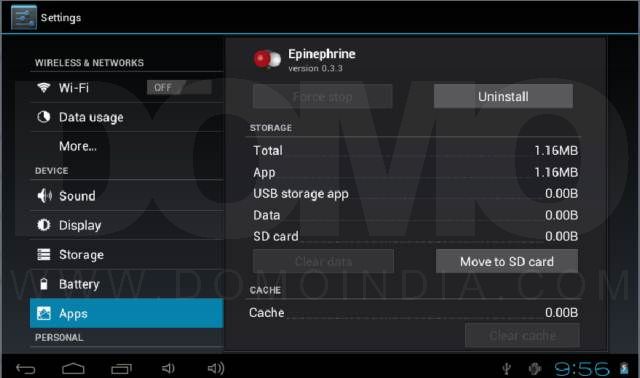640x378 pixels.
Task: Open Storage in the device list
Action: click(x=127, y=255)
